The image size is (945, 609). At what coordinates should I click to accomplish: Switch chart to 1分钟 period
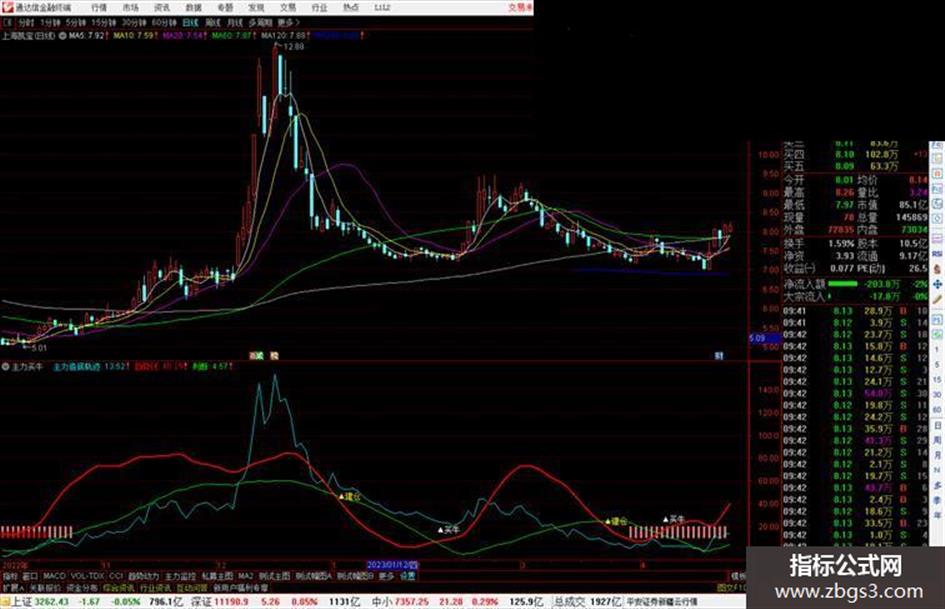click(x=51, y=23)
